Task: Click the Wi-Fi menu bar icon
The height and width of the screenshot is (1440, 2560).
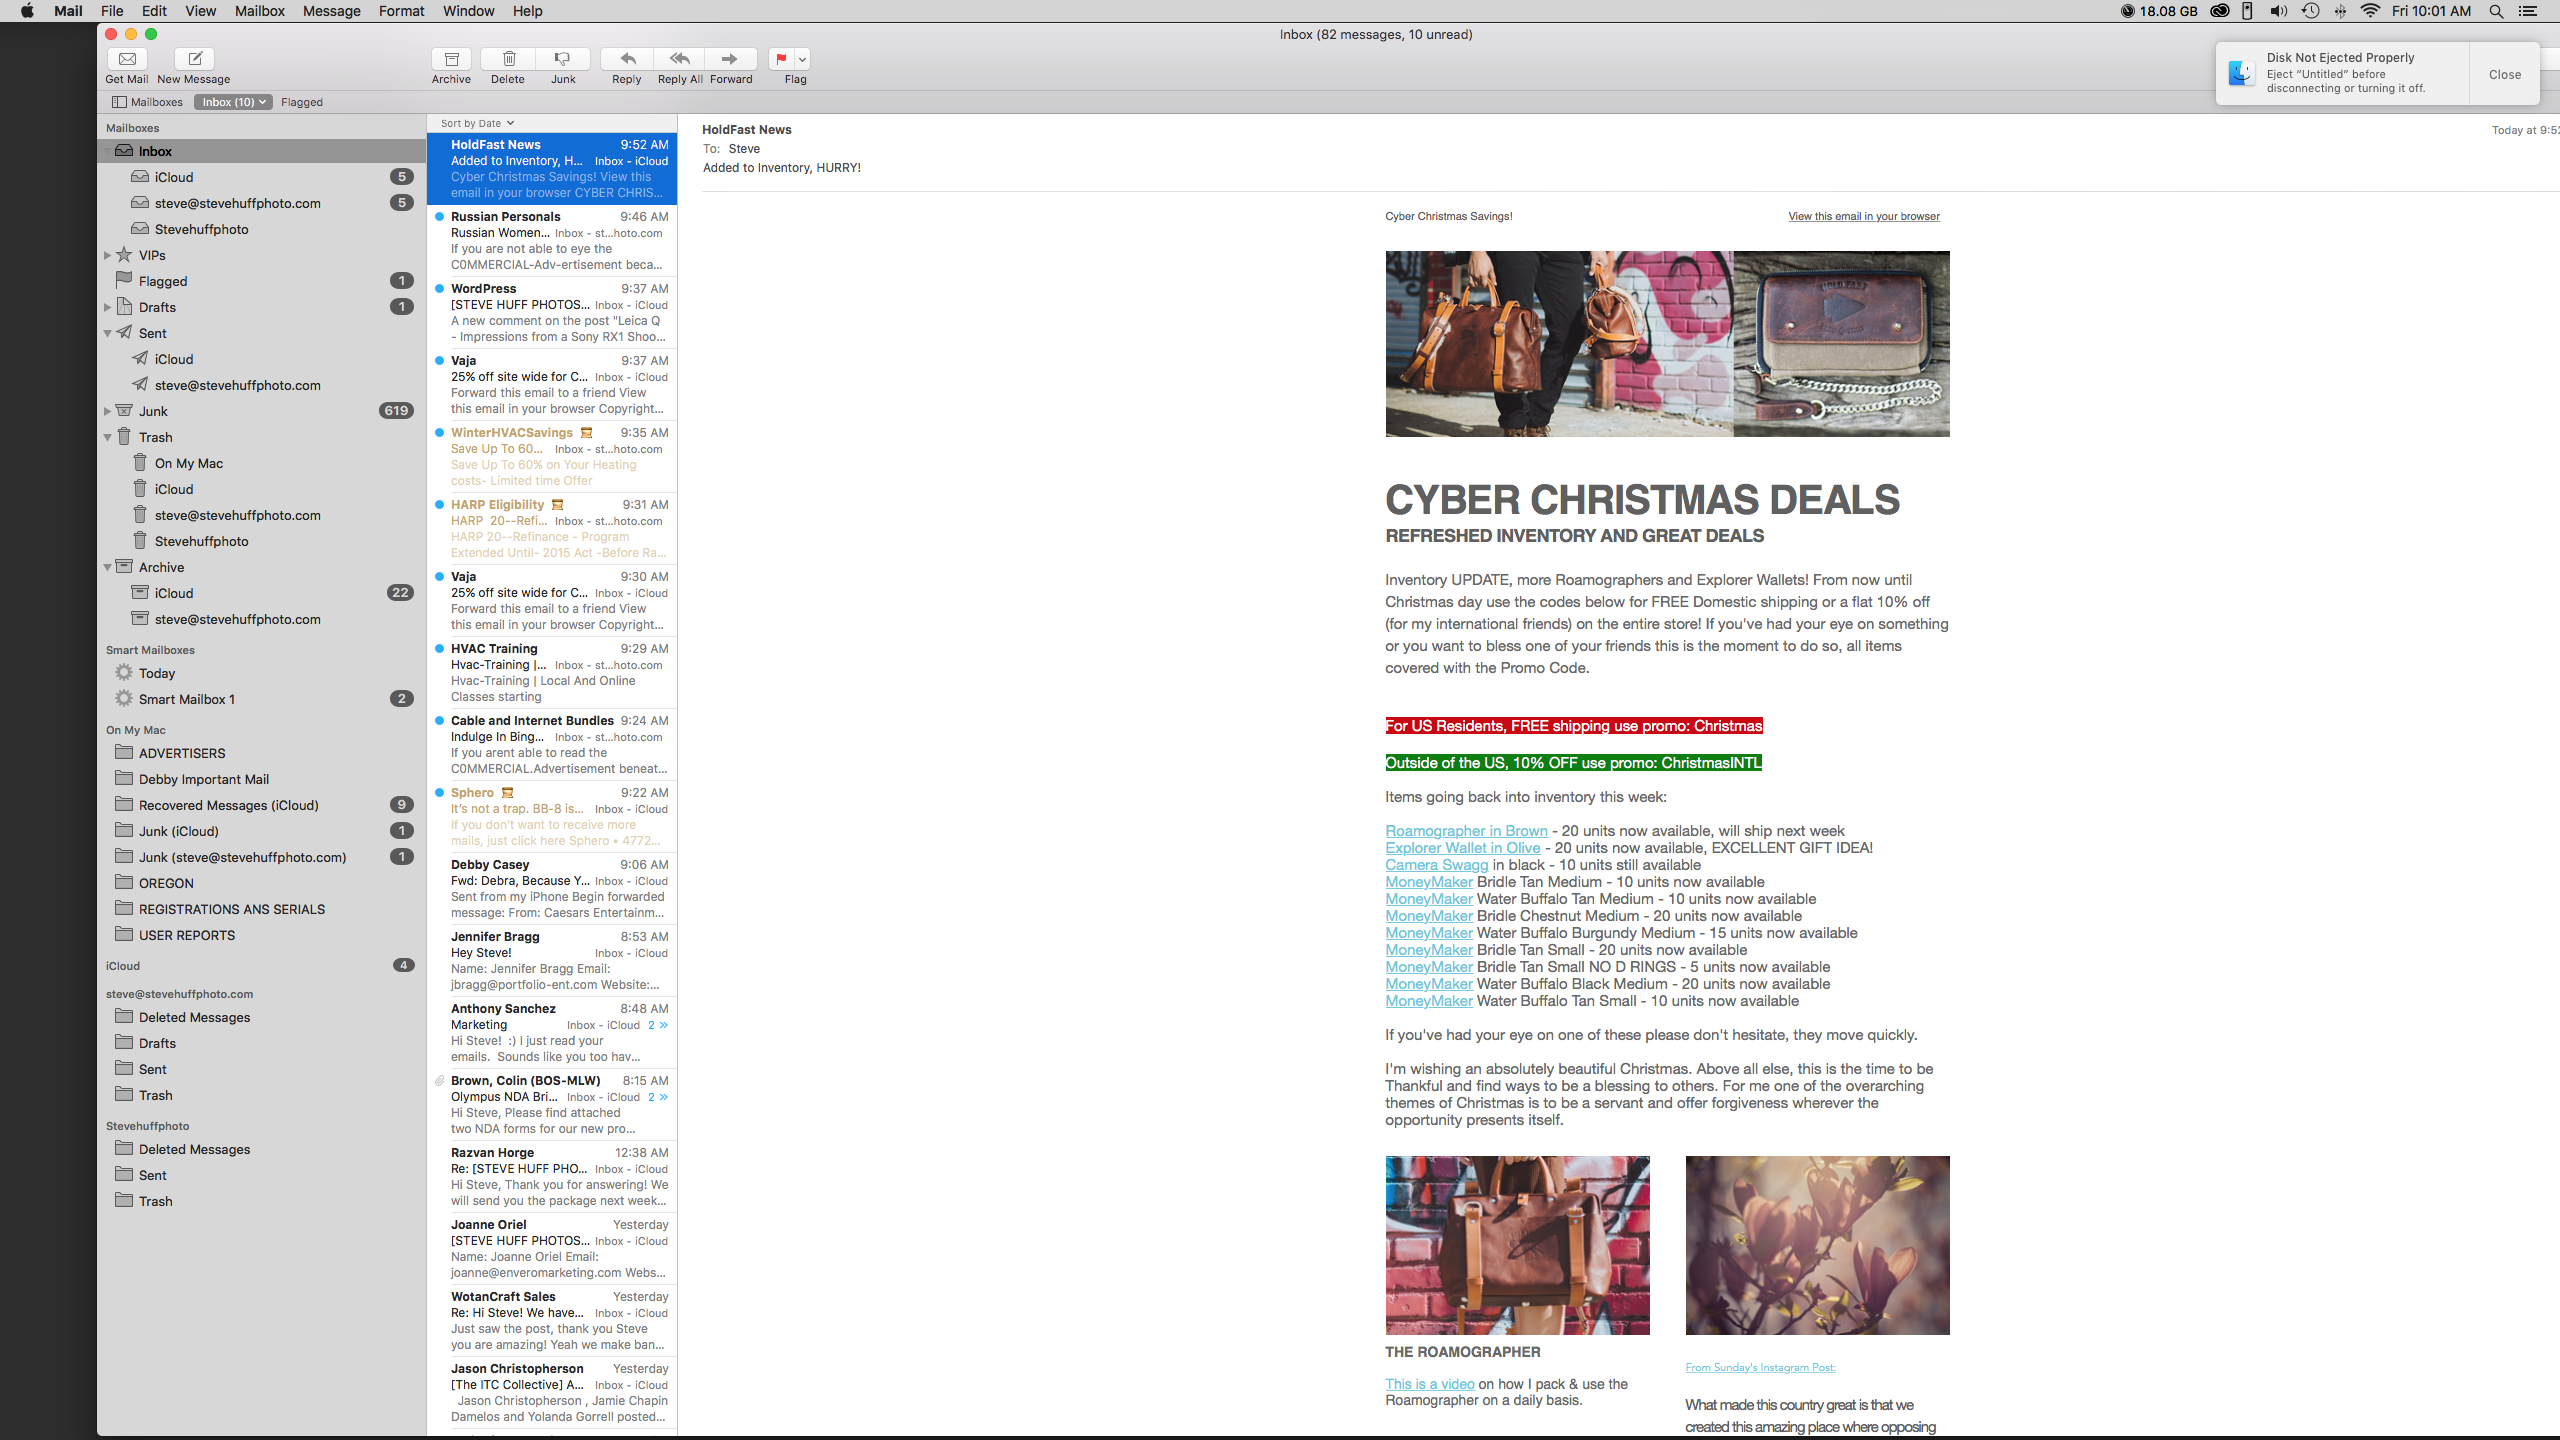Action: (x=2370, y=11)
